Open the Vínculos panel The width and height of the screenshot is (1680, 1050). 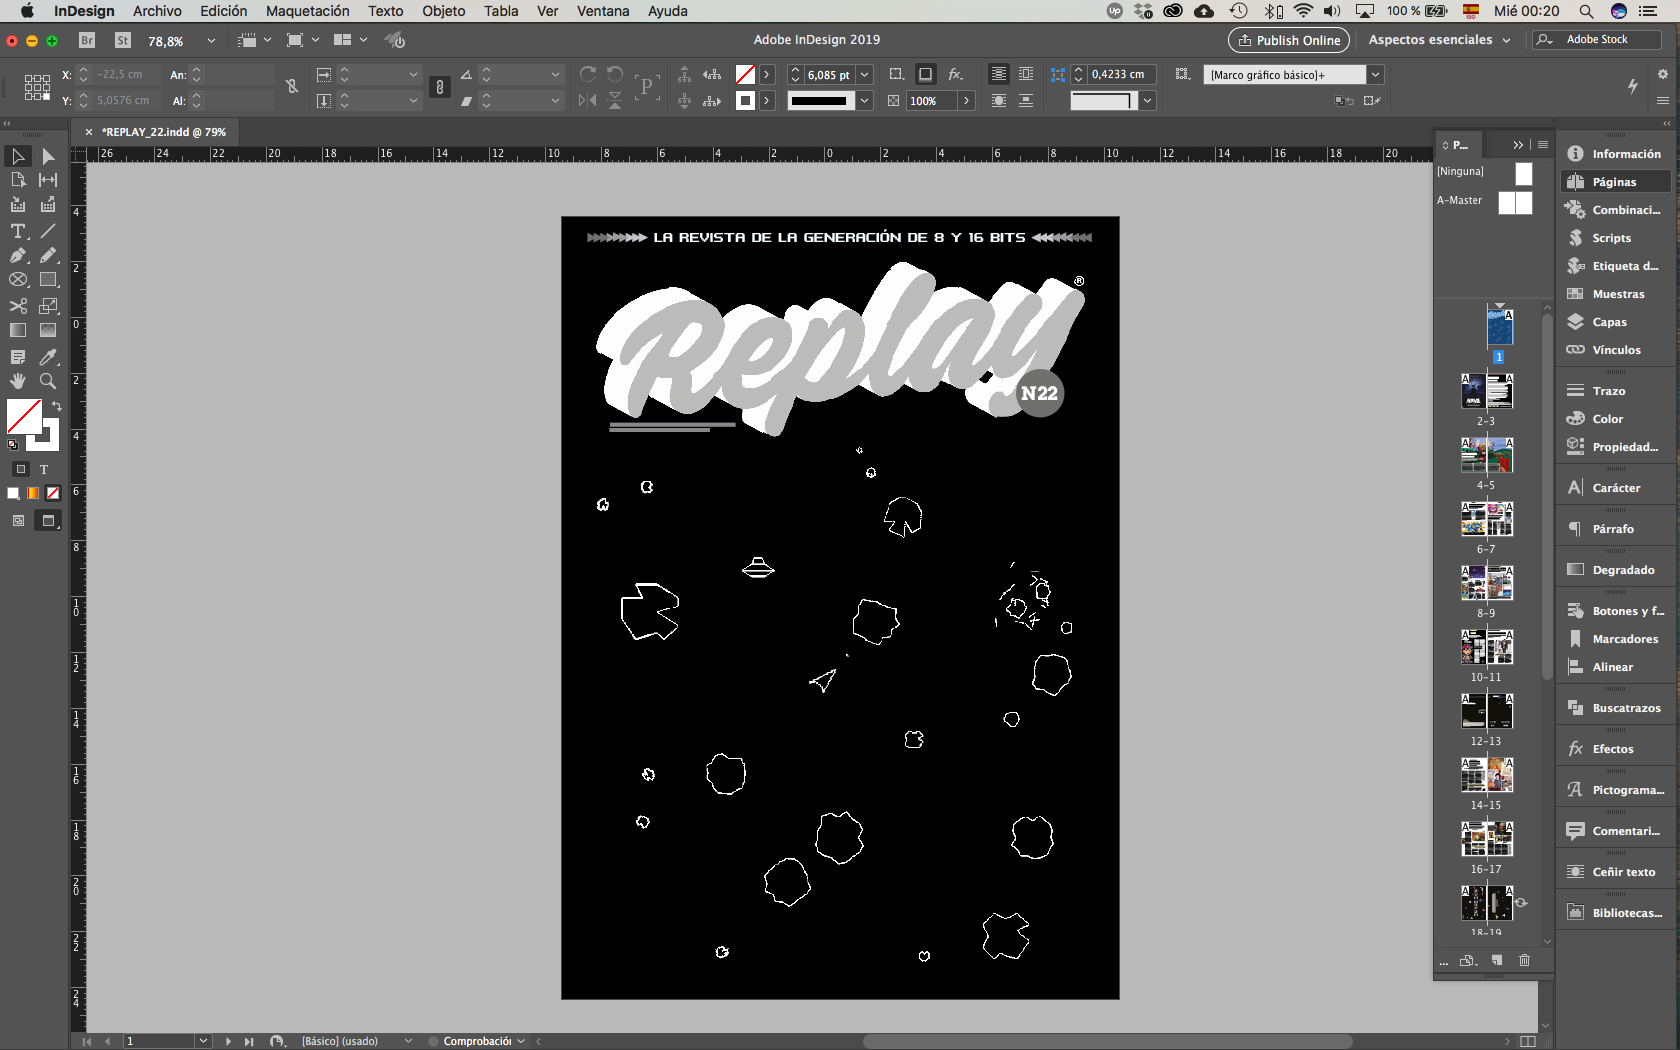[1616, 350]
